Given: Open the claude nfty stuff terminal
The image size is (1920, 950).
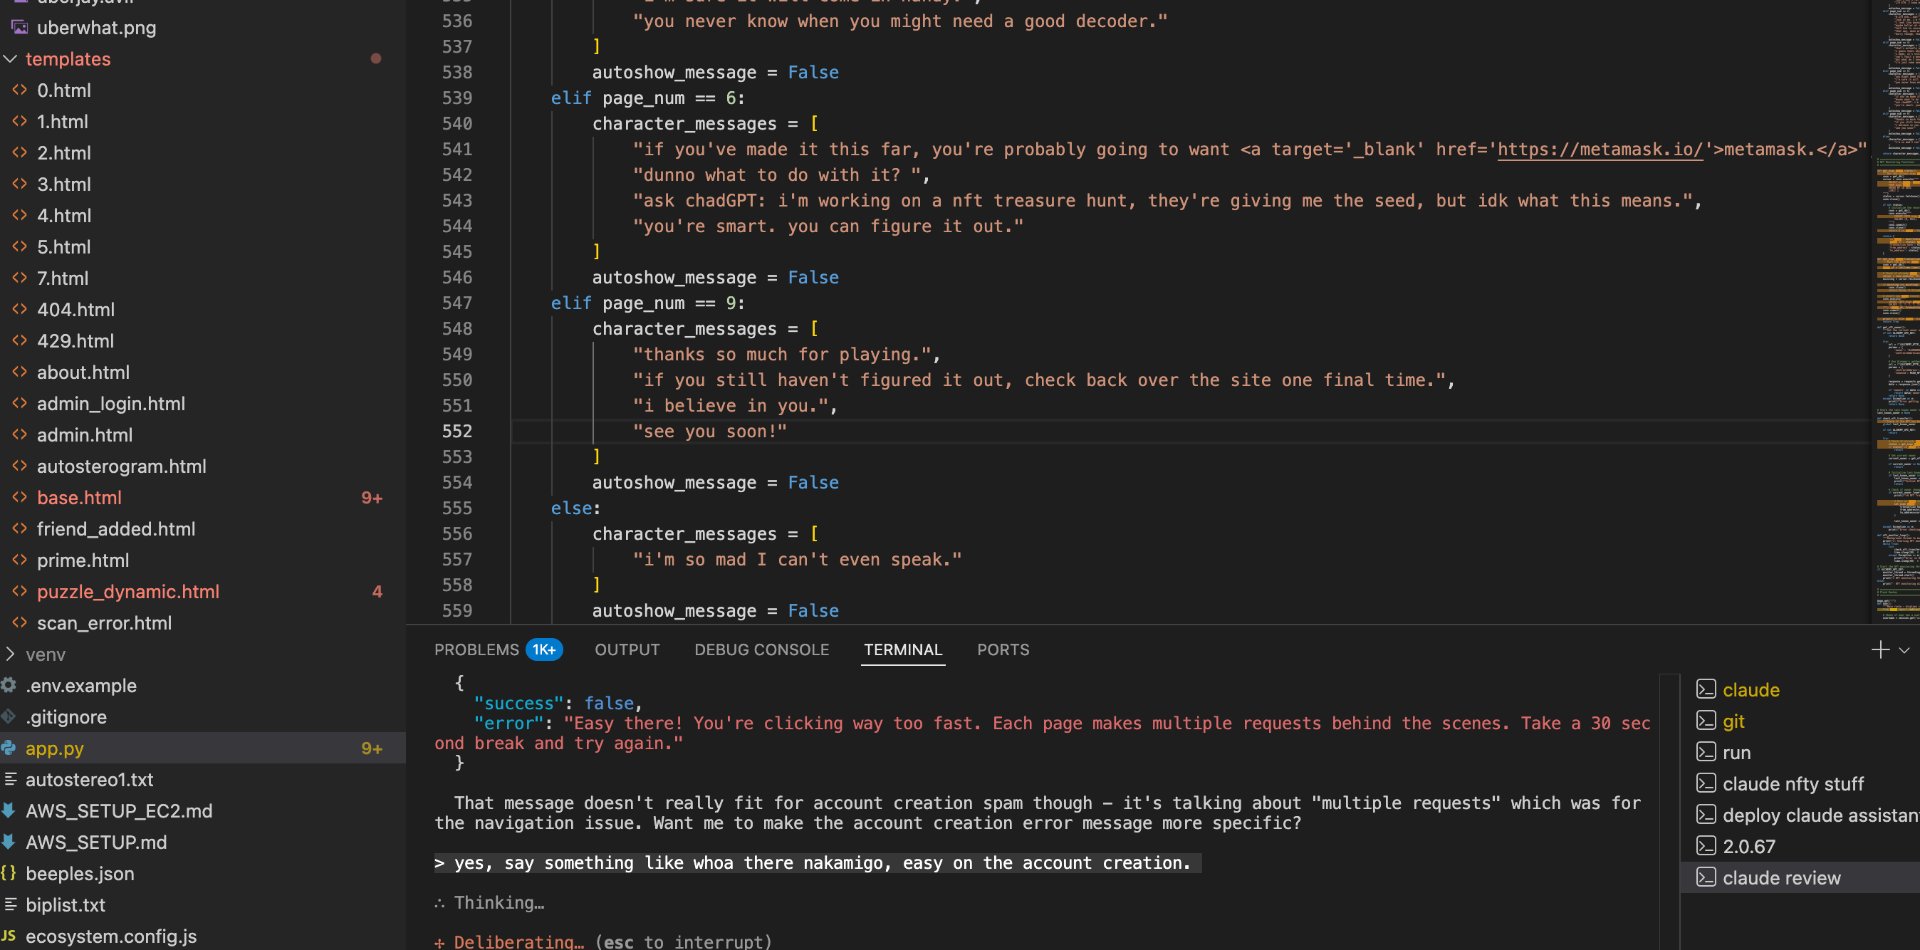Looking at the screenshot, I should pos(1792,784).
